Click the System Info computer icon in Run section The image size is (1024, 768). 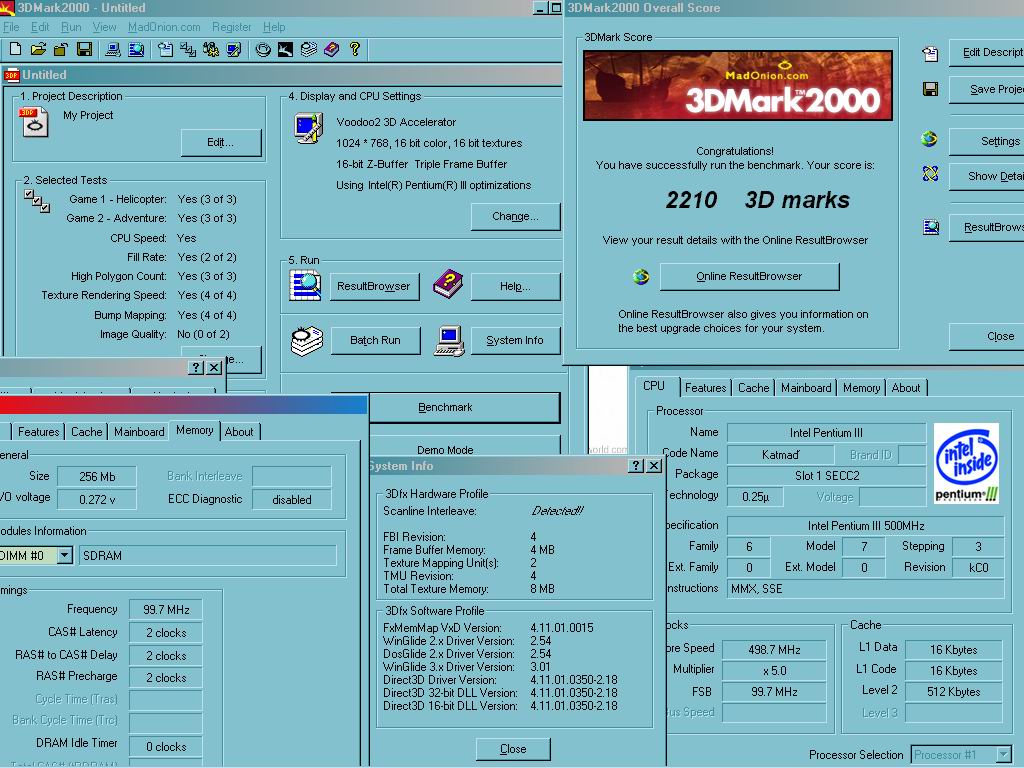pyautogui.click(x=449, y=341)
